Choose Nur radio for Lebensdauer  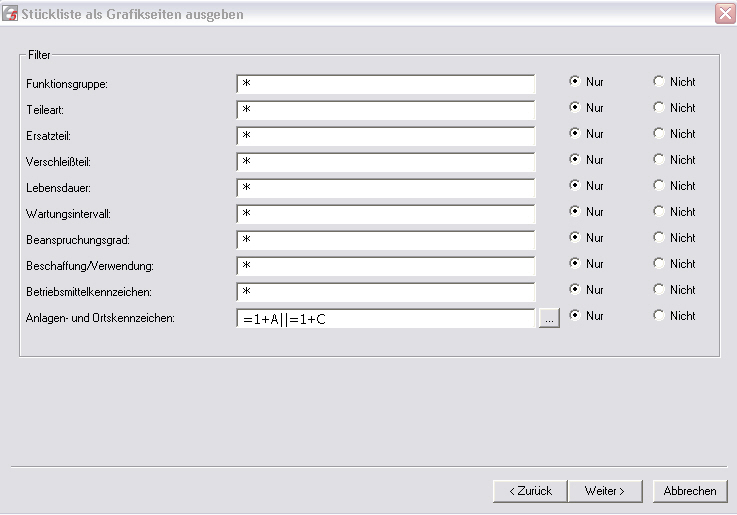point(586,186)
